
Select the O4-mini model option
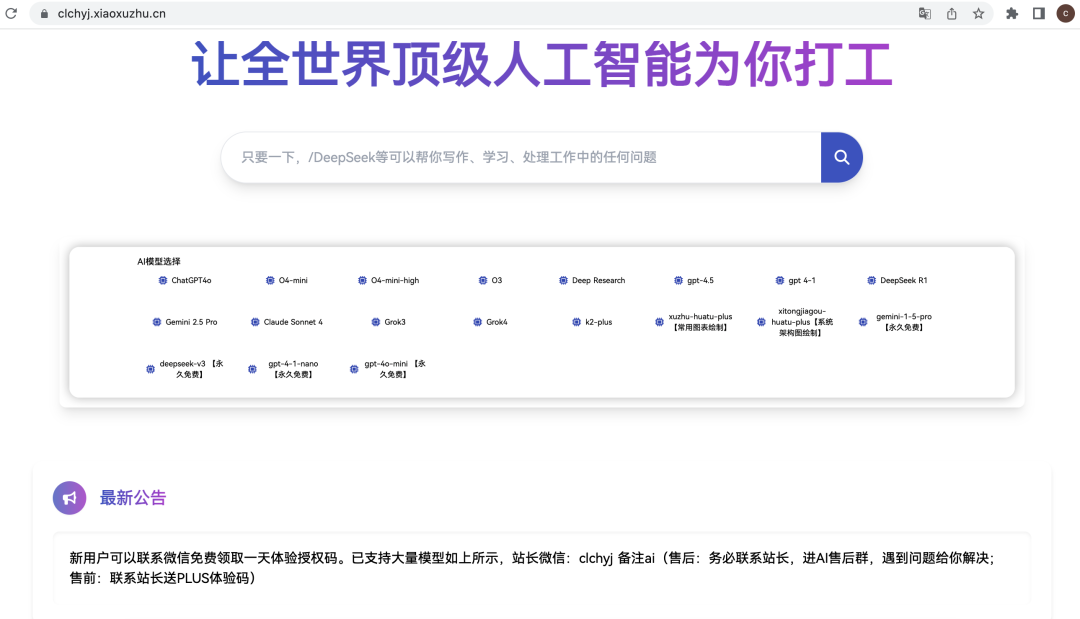pos(287,280)
